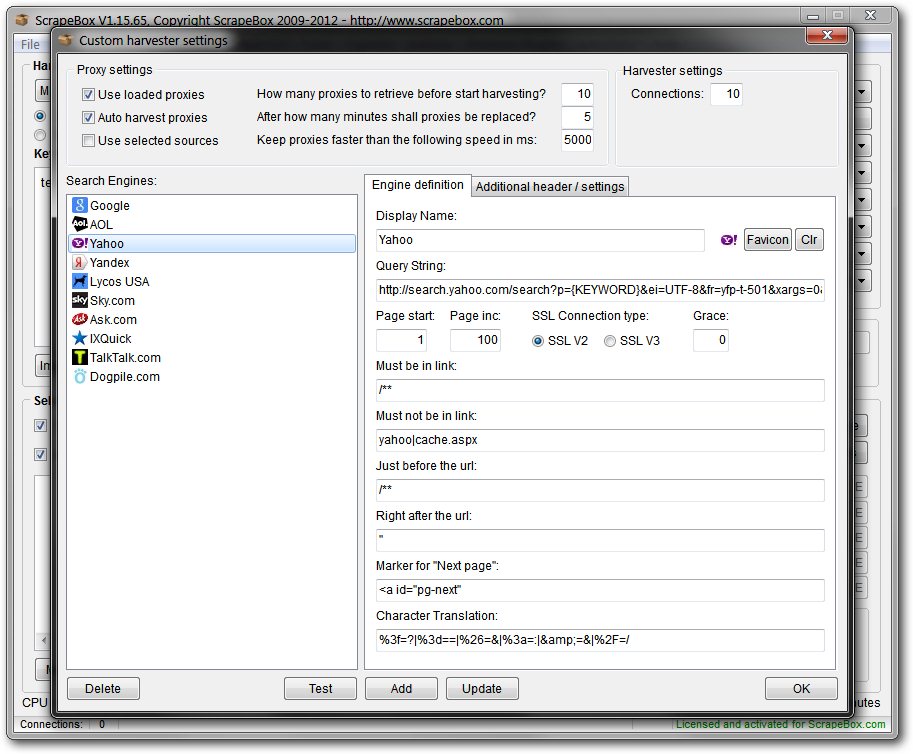Image resolution: width=913 pixels, height=754 pixels.
Task: Click into the Query String field
Action: click(600, 290)
